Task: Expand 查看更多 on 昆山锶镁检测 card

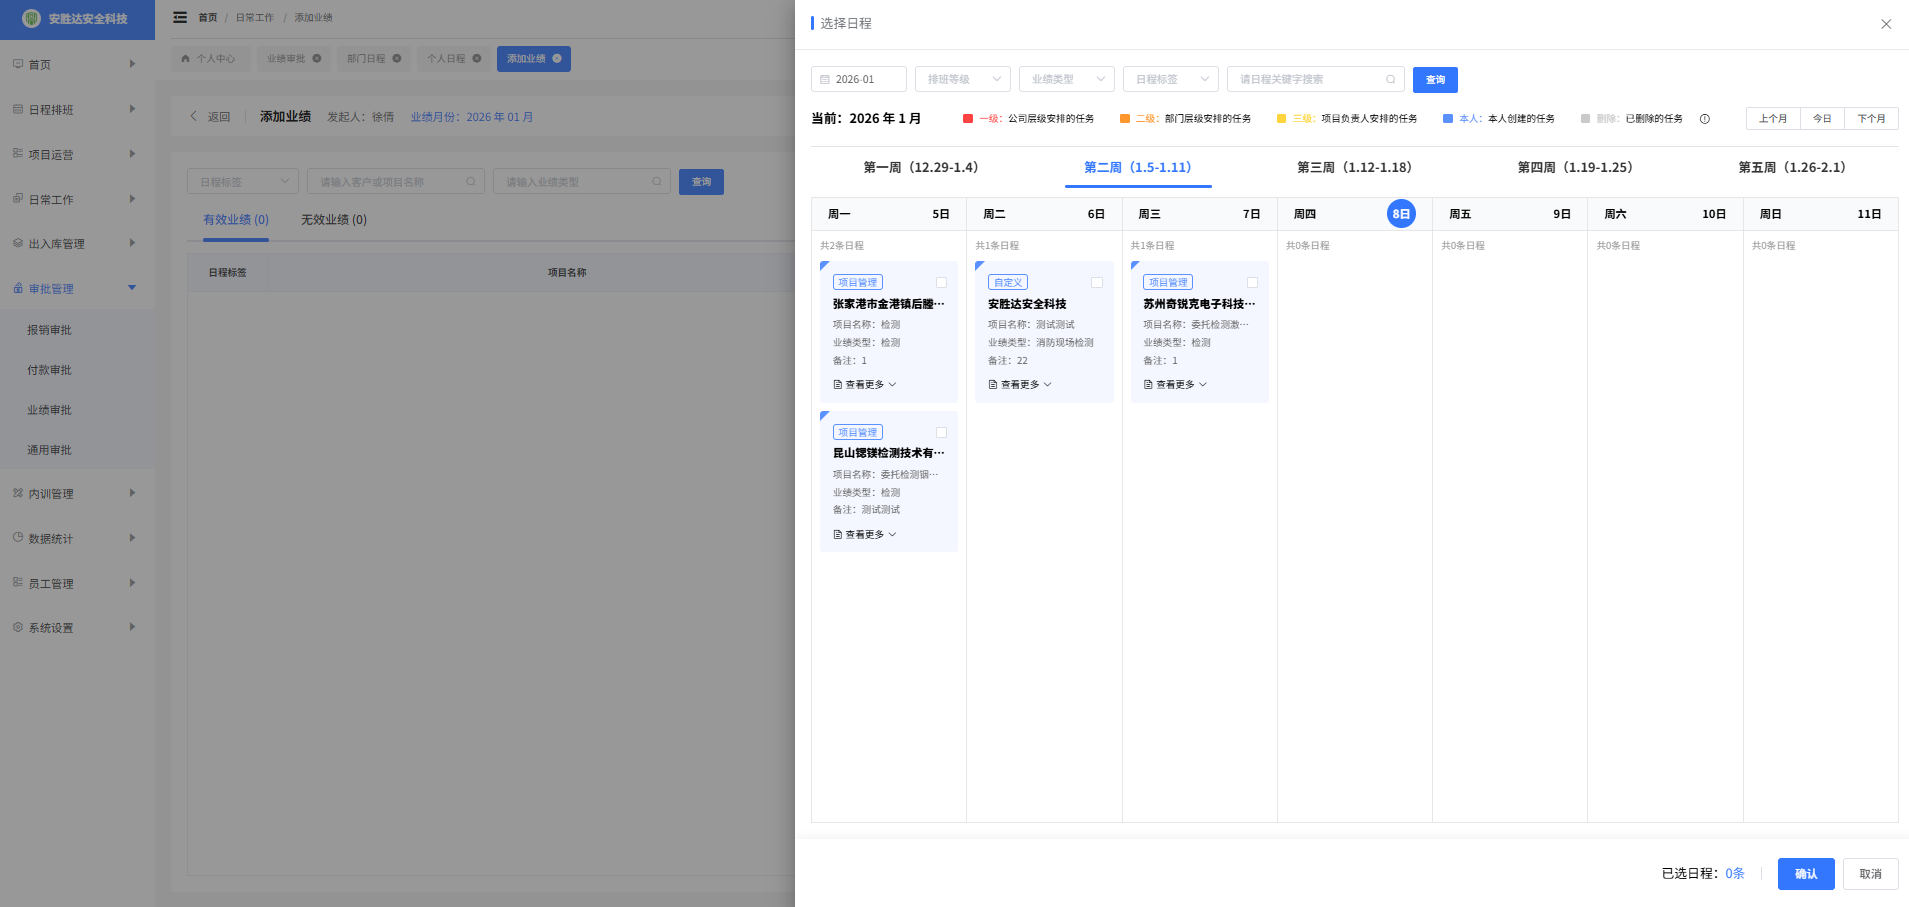Action: (865, 535)
